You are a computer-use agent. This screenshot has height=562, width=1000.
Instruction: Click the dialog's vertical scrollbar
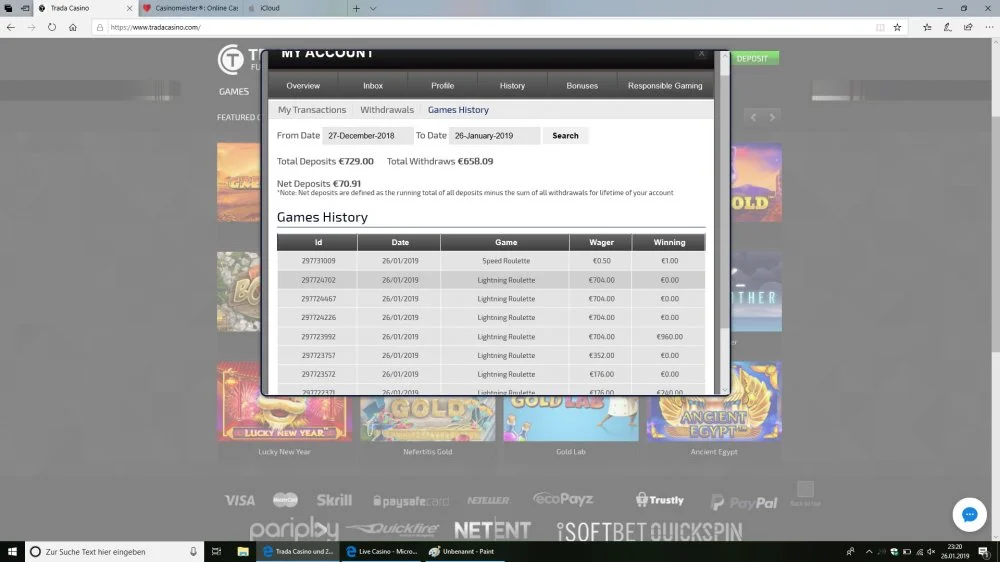(x=724, y=223)
